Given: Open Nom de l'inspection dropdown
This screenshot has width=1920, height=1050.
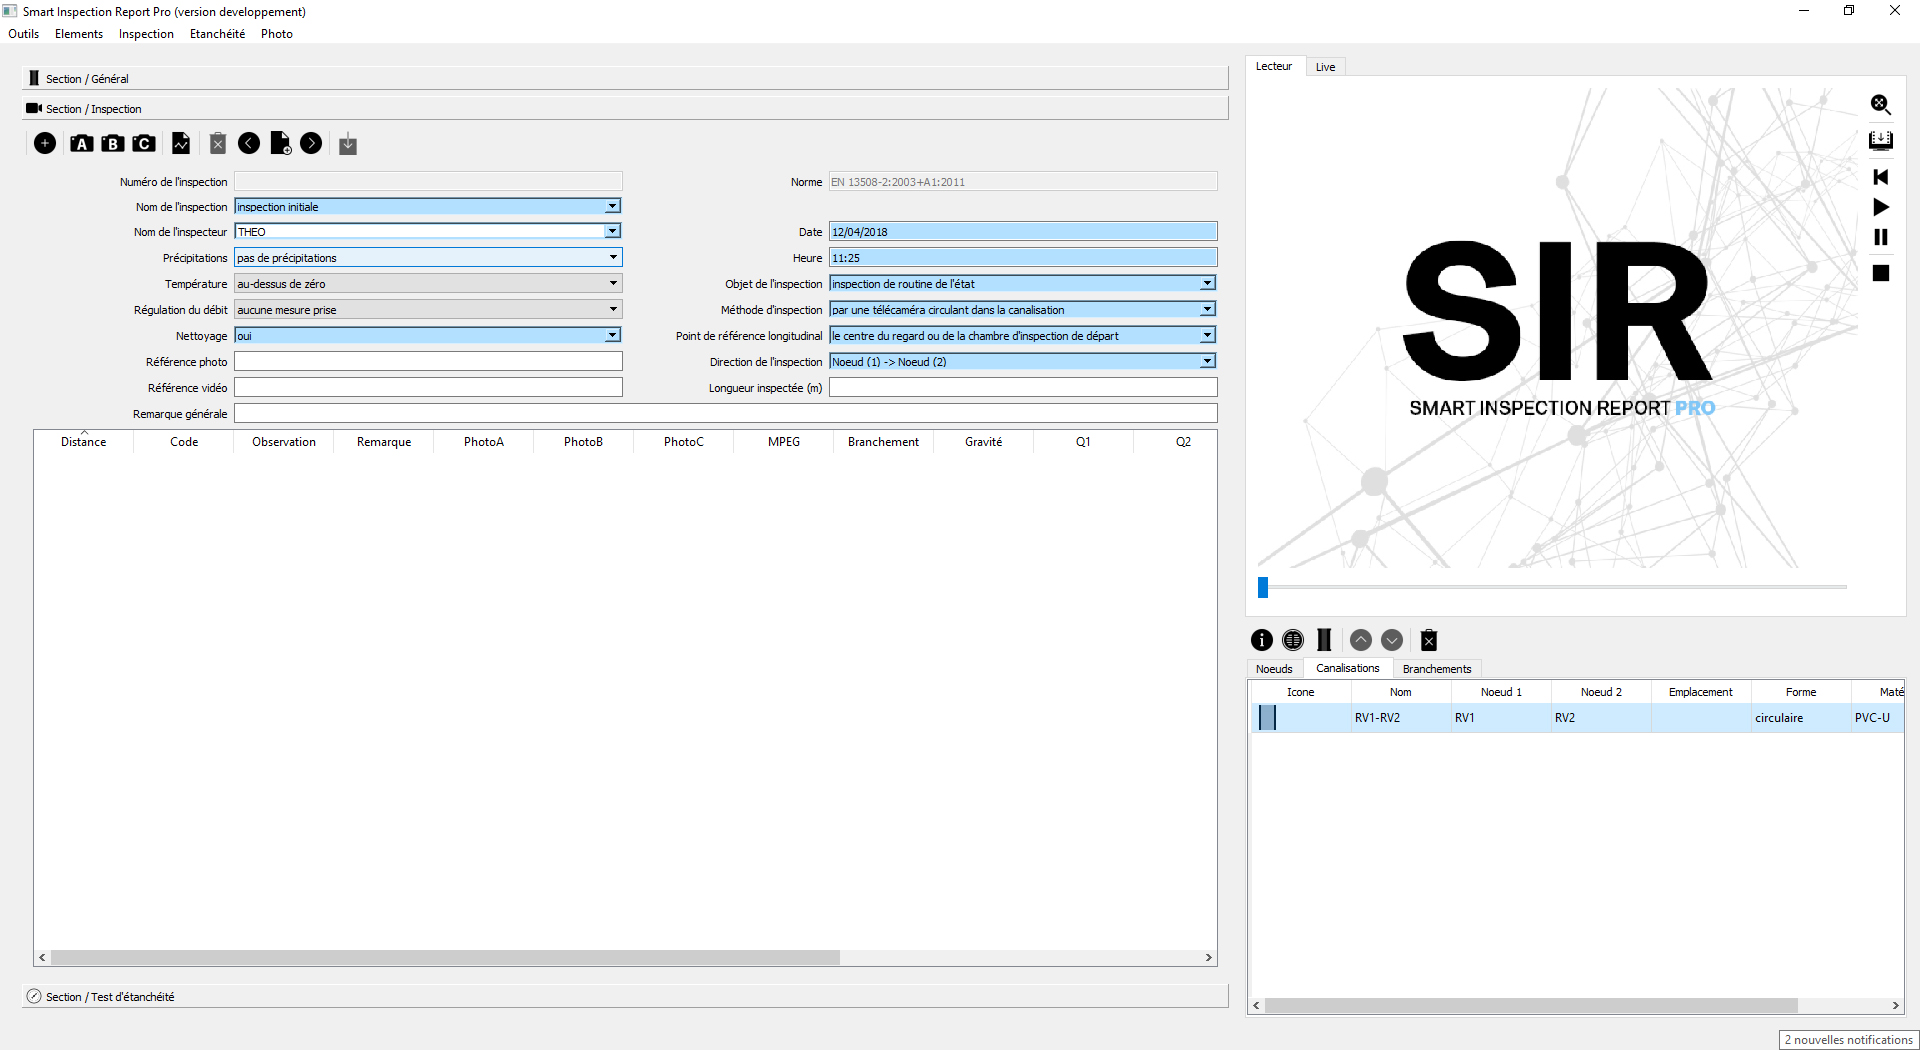Looking at the screenshot, I should coord(612,207).
